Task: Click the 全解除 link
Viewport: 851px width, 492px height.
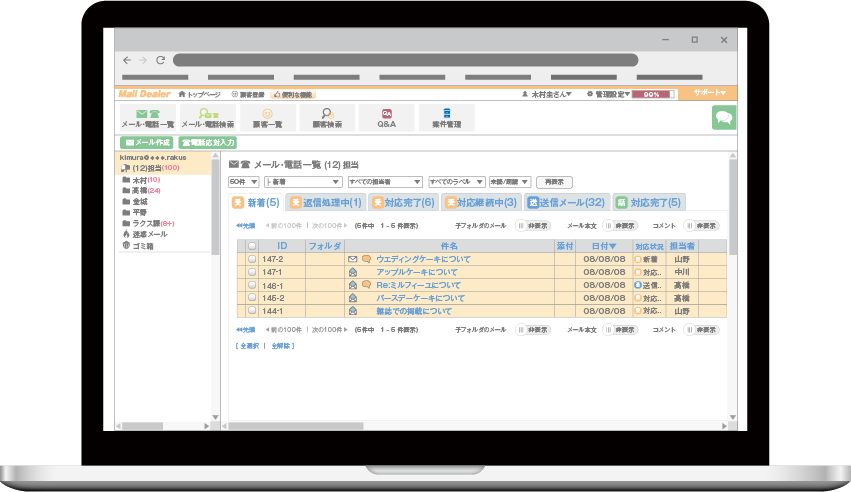Action: point(281,346)
